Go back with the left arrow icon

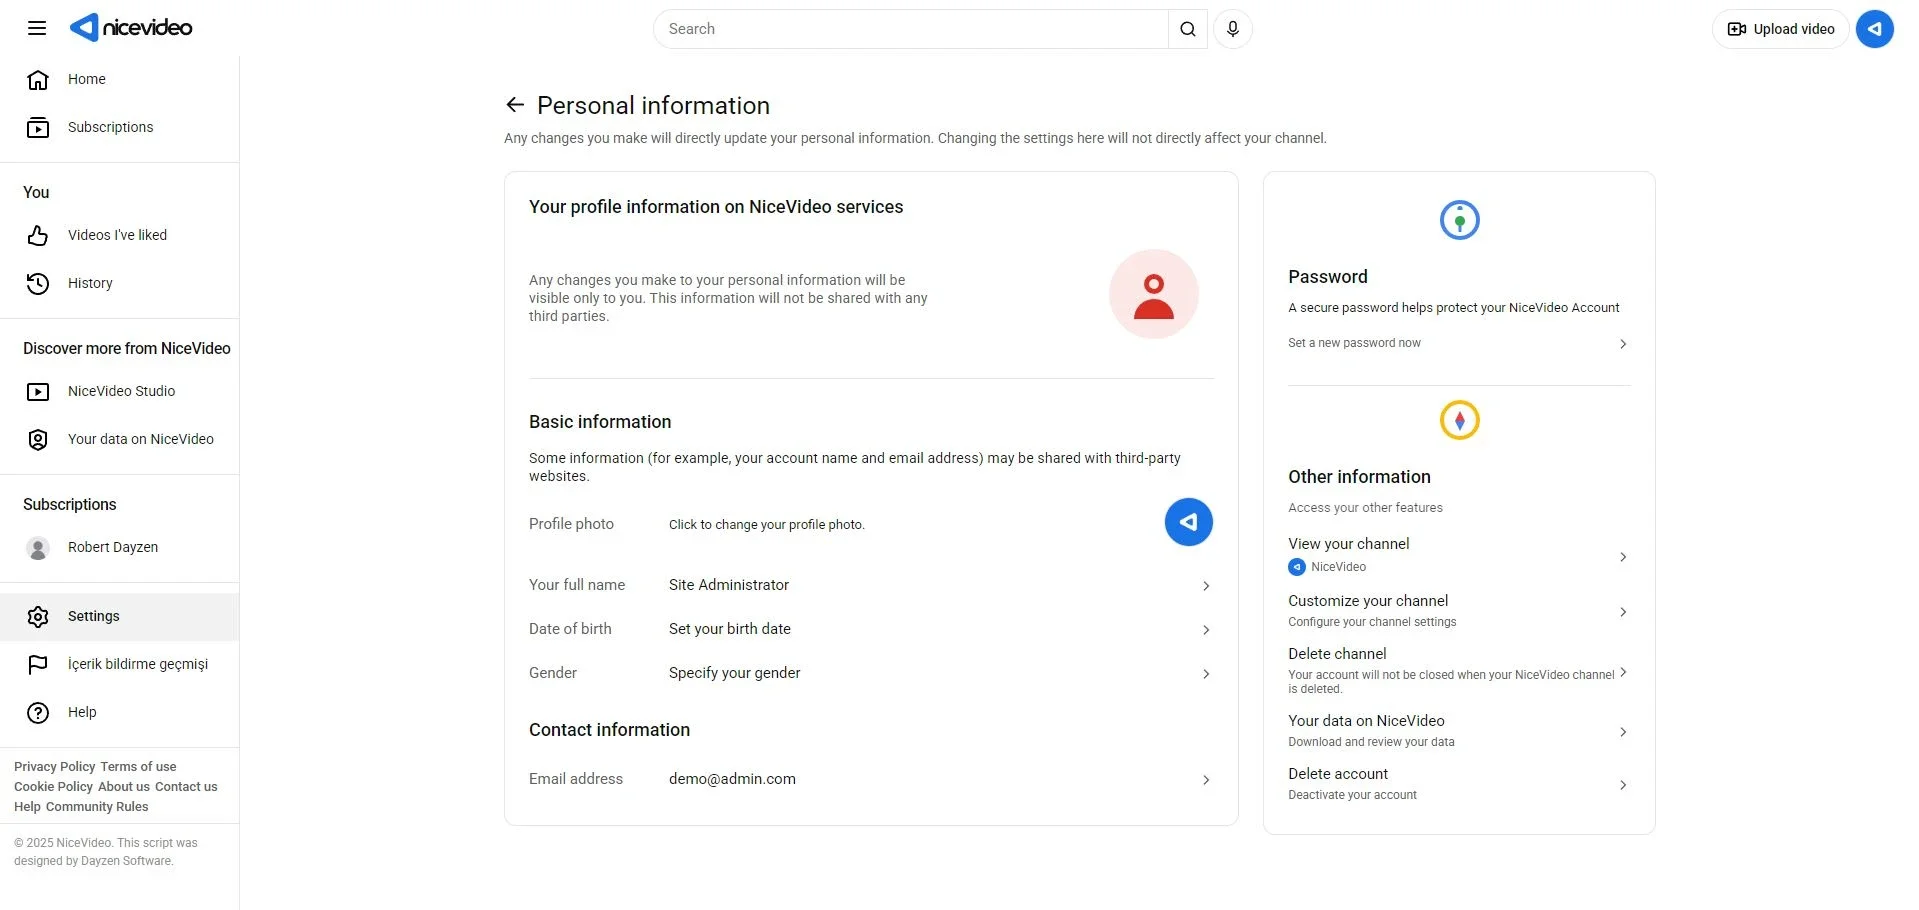coord(515,105)
